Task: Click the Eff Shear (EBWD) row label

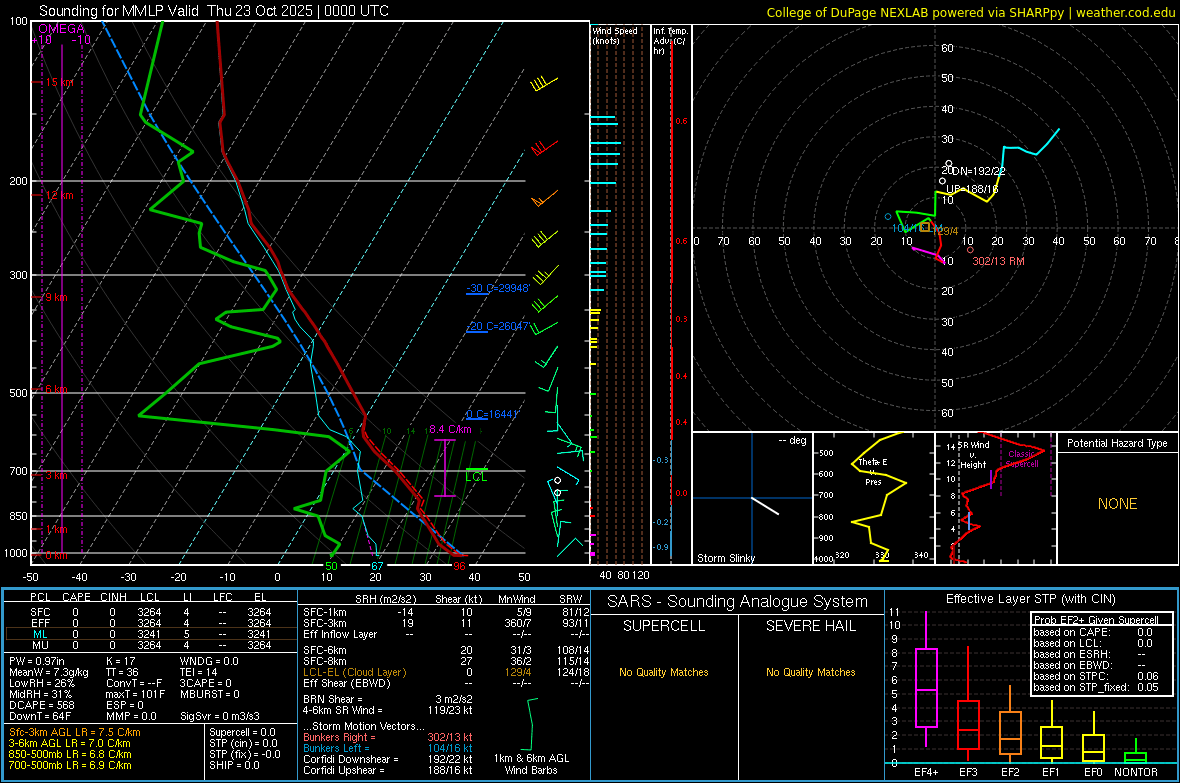Action: [347, 683]
